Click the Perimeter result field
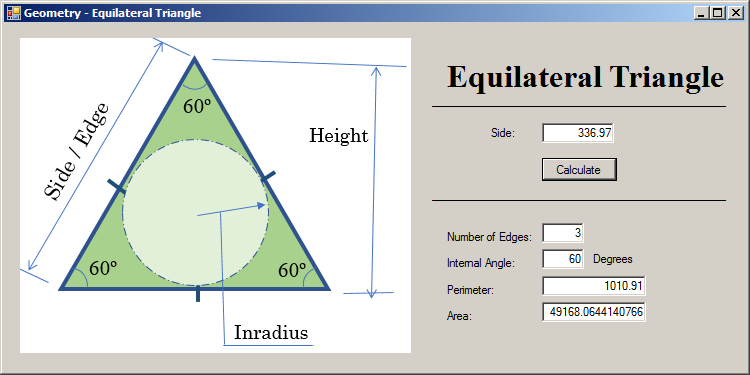The width and height of the screenshot is (750, 375). [x=594, y=286]
